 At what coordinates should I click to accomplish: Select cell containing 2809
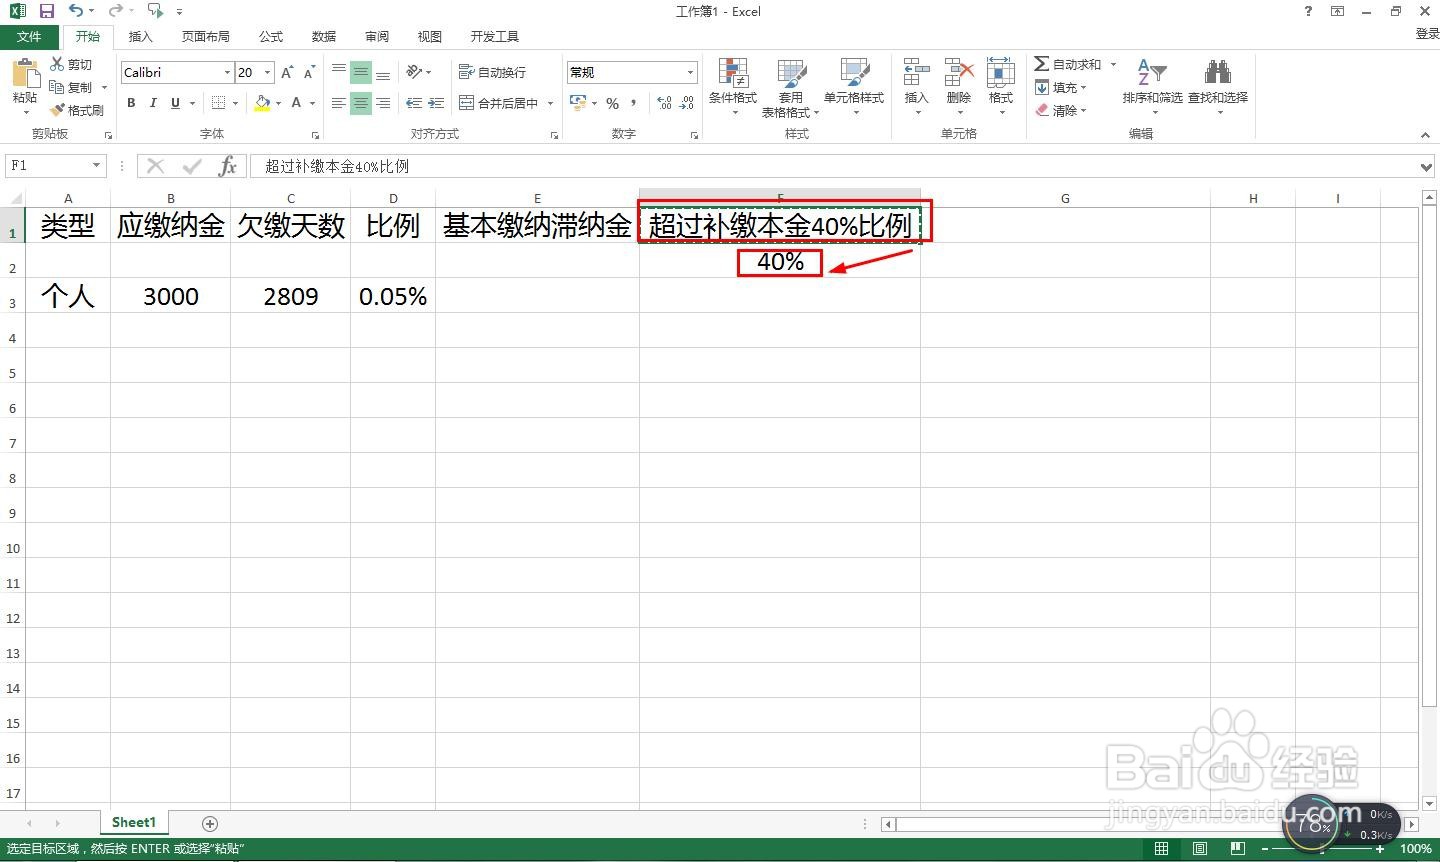click(291, 296)
